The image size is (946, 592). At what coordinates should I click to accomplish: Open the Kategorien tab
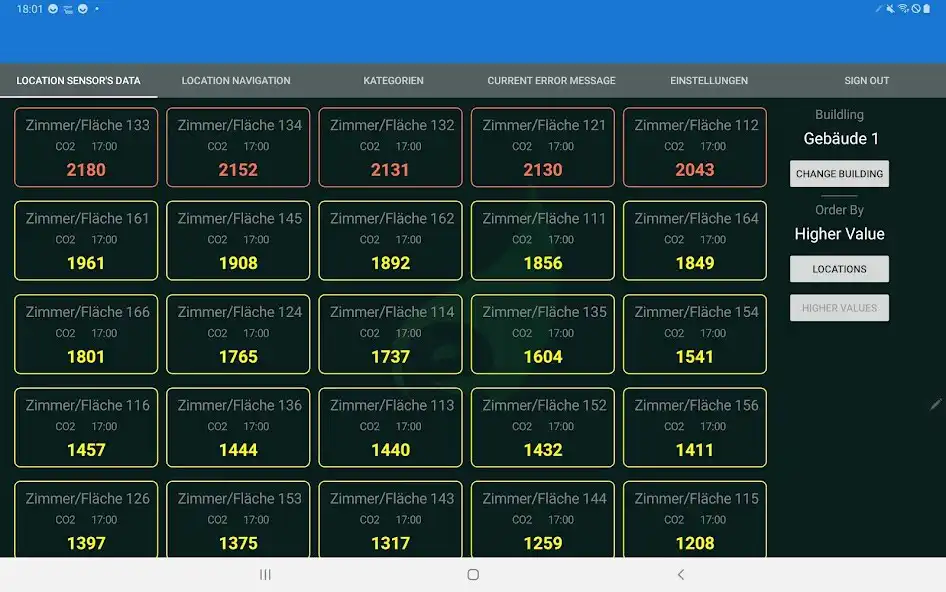pos(393,81)
